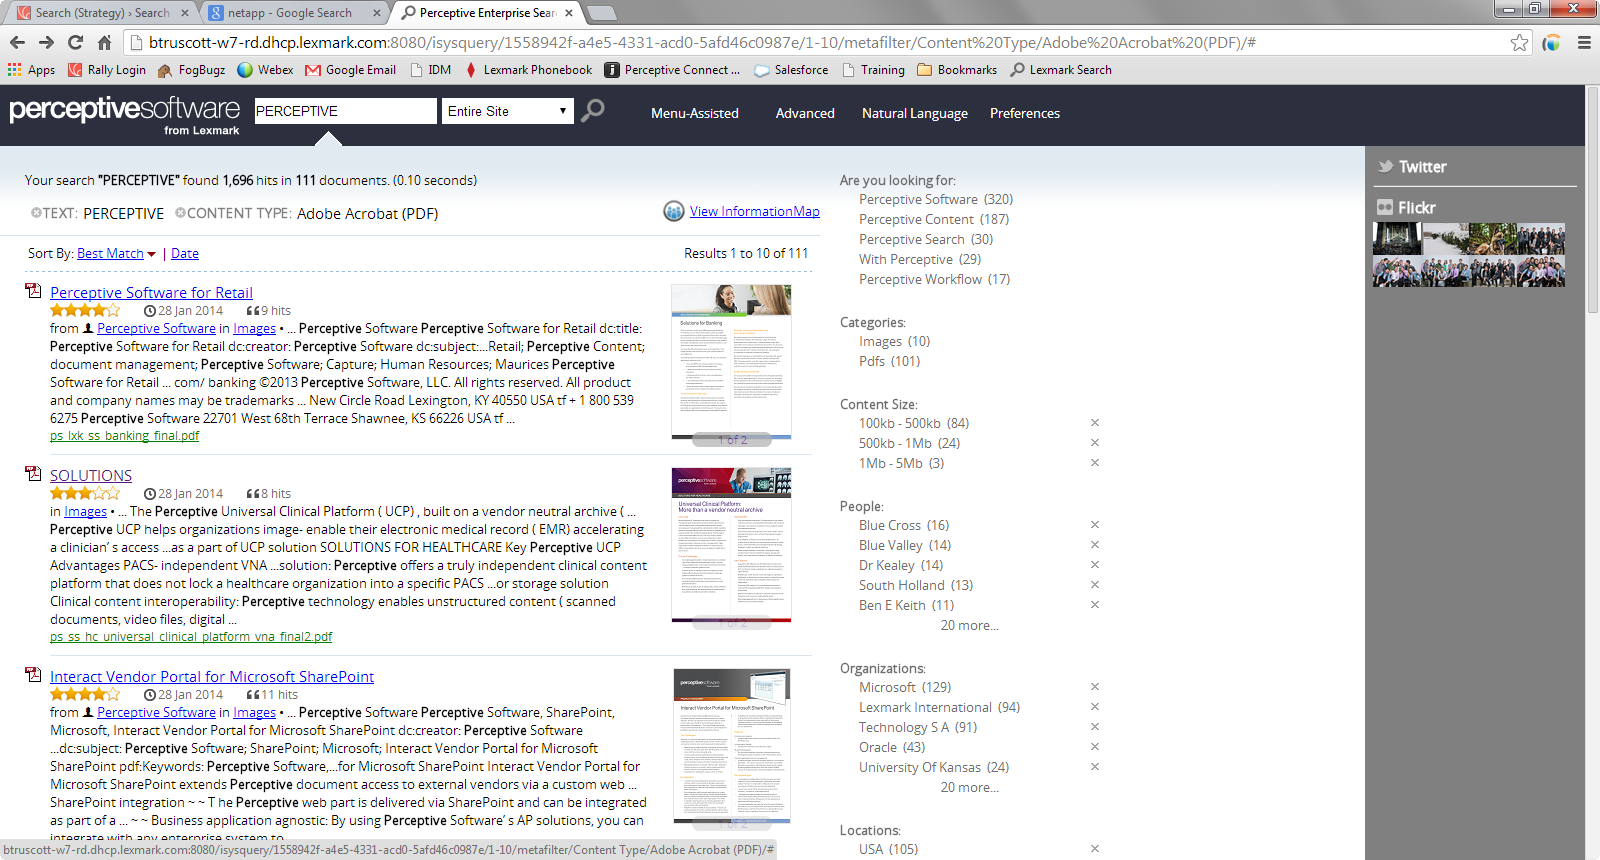Exclude Blue Cross from People

tap(1095, 525)
